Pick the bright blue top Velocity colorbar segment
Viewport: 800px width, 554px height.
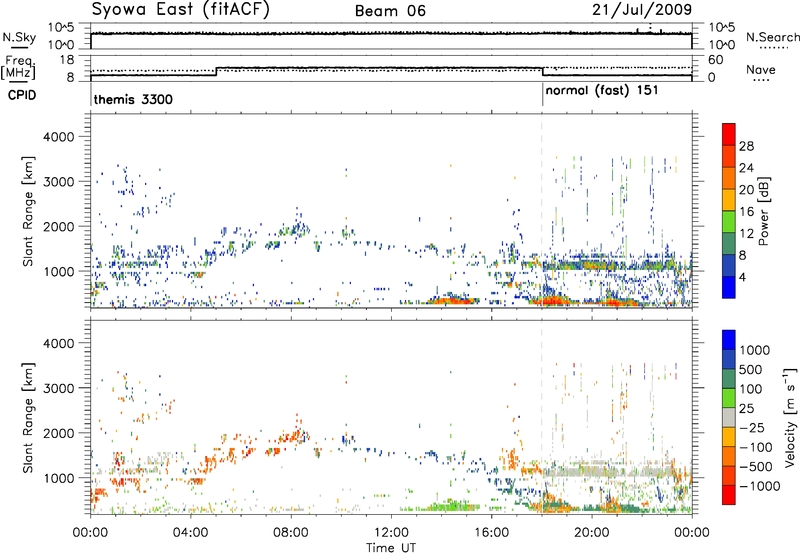click(x=729, y=340)
